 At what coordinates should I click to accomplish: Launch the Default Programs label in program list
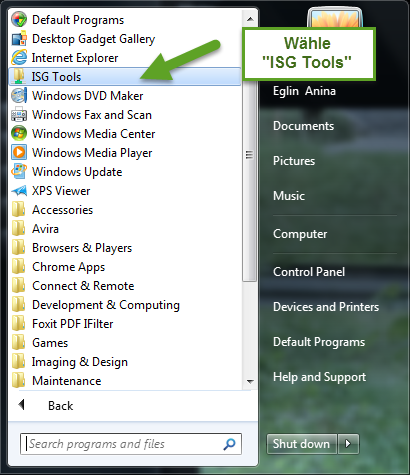(78, 20)
